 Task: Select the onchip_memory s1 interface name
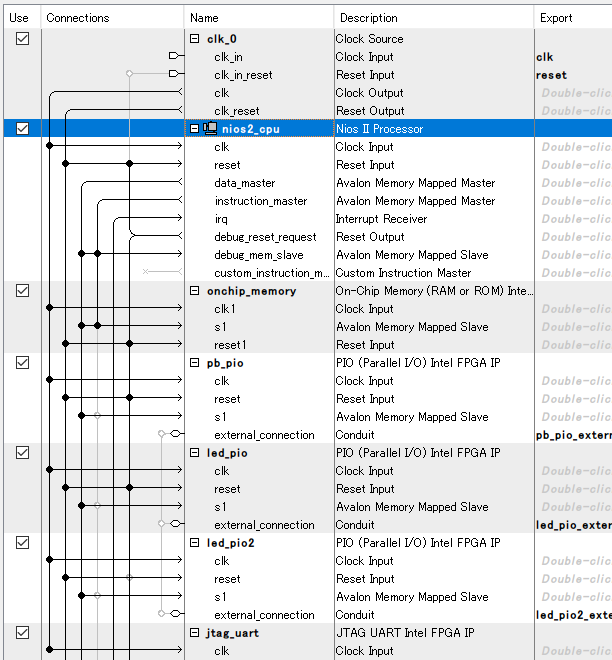220,327
